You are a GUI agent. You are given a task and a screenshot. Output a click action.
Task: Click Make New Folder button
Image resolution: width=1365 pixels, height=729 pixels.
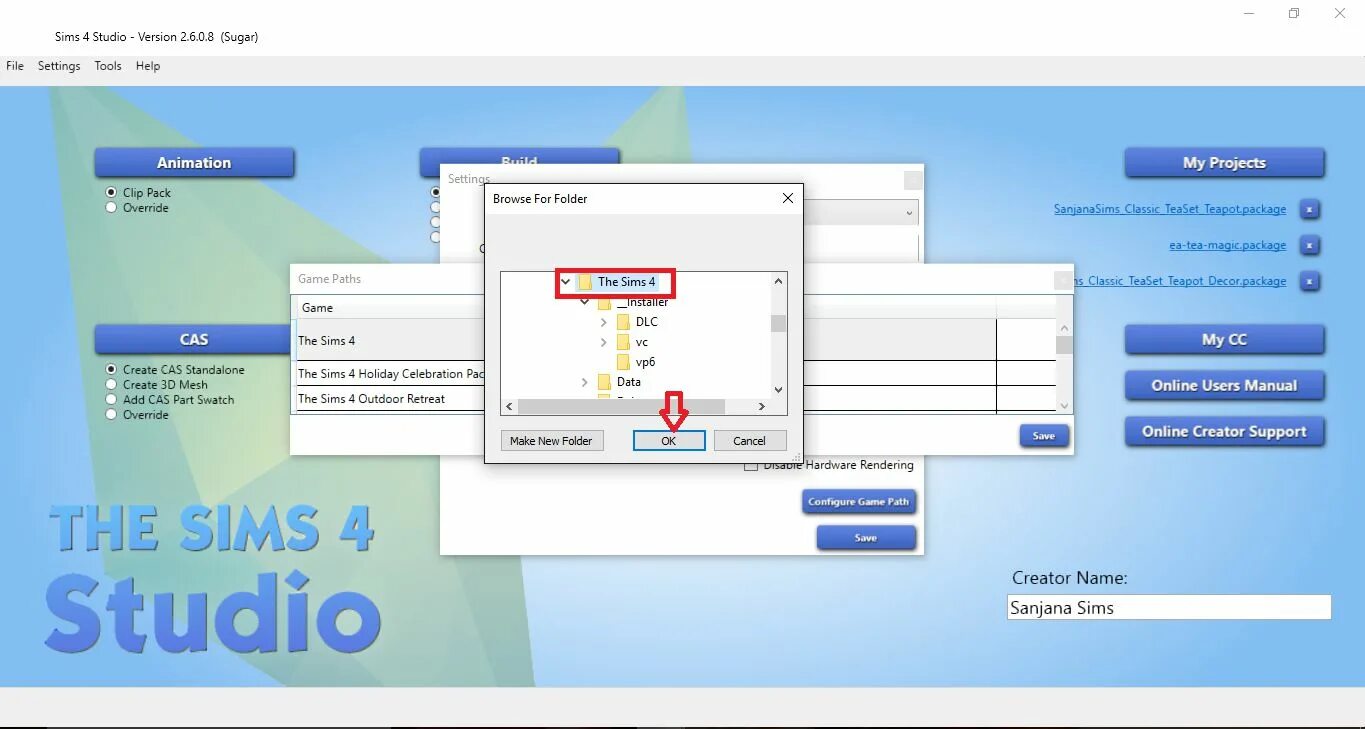click(551, 441)
